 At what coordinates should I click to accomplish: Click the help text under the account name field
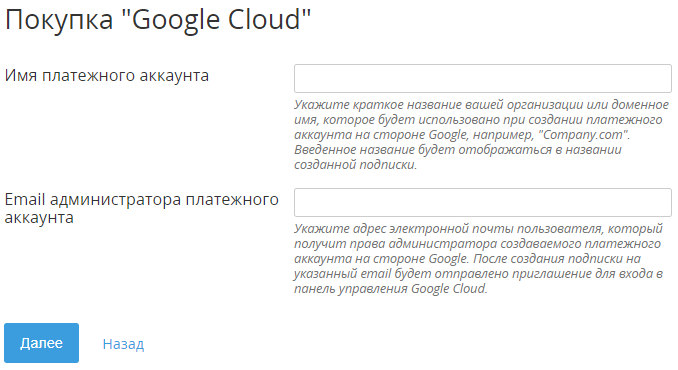482,134
